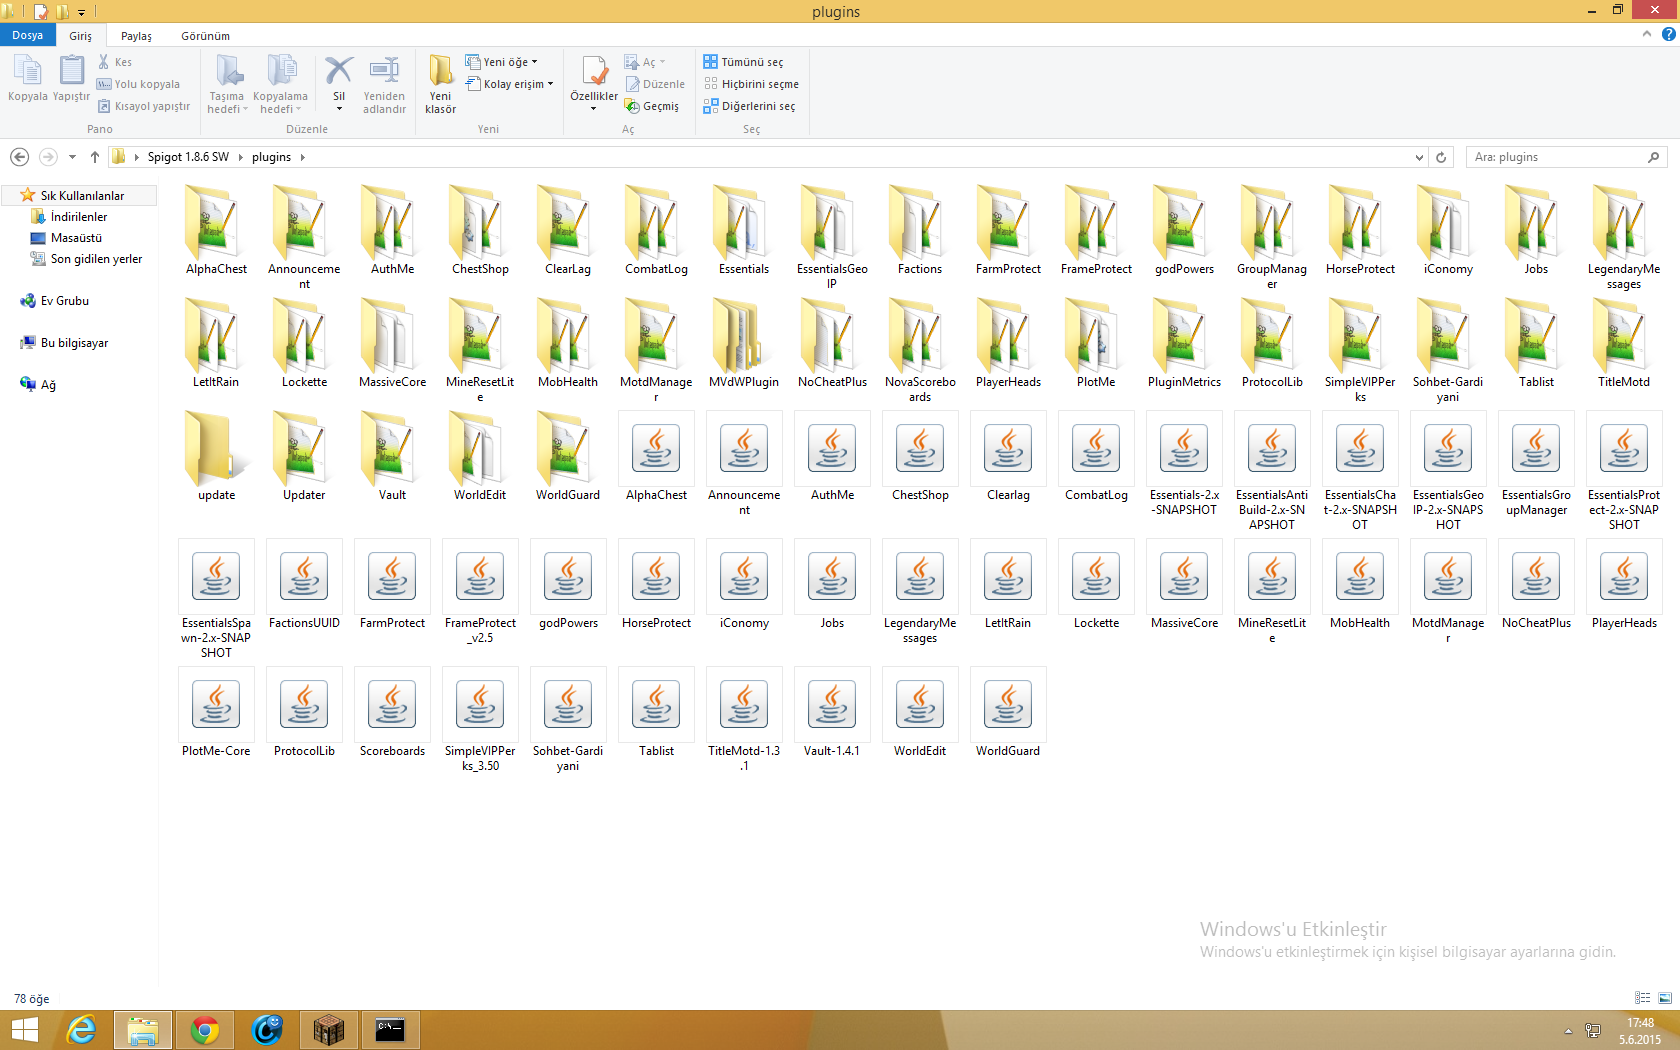Click Diğerlerini seç in the ribbon

coord(749,106)
